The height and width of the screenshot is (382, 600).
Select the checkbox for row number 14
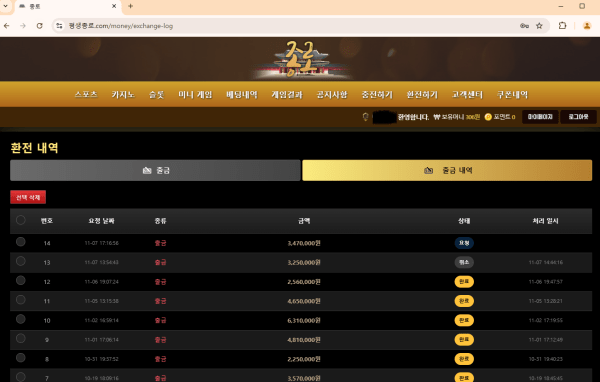(x=21, y=242)
